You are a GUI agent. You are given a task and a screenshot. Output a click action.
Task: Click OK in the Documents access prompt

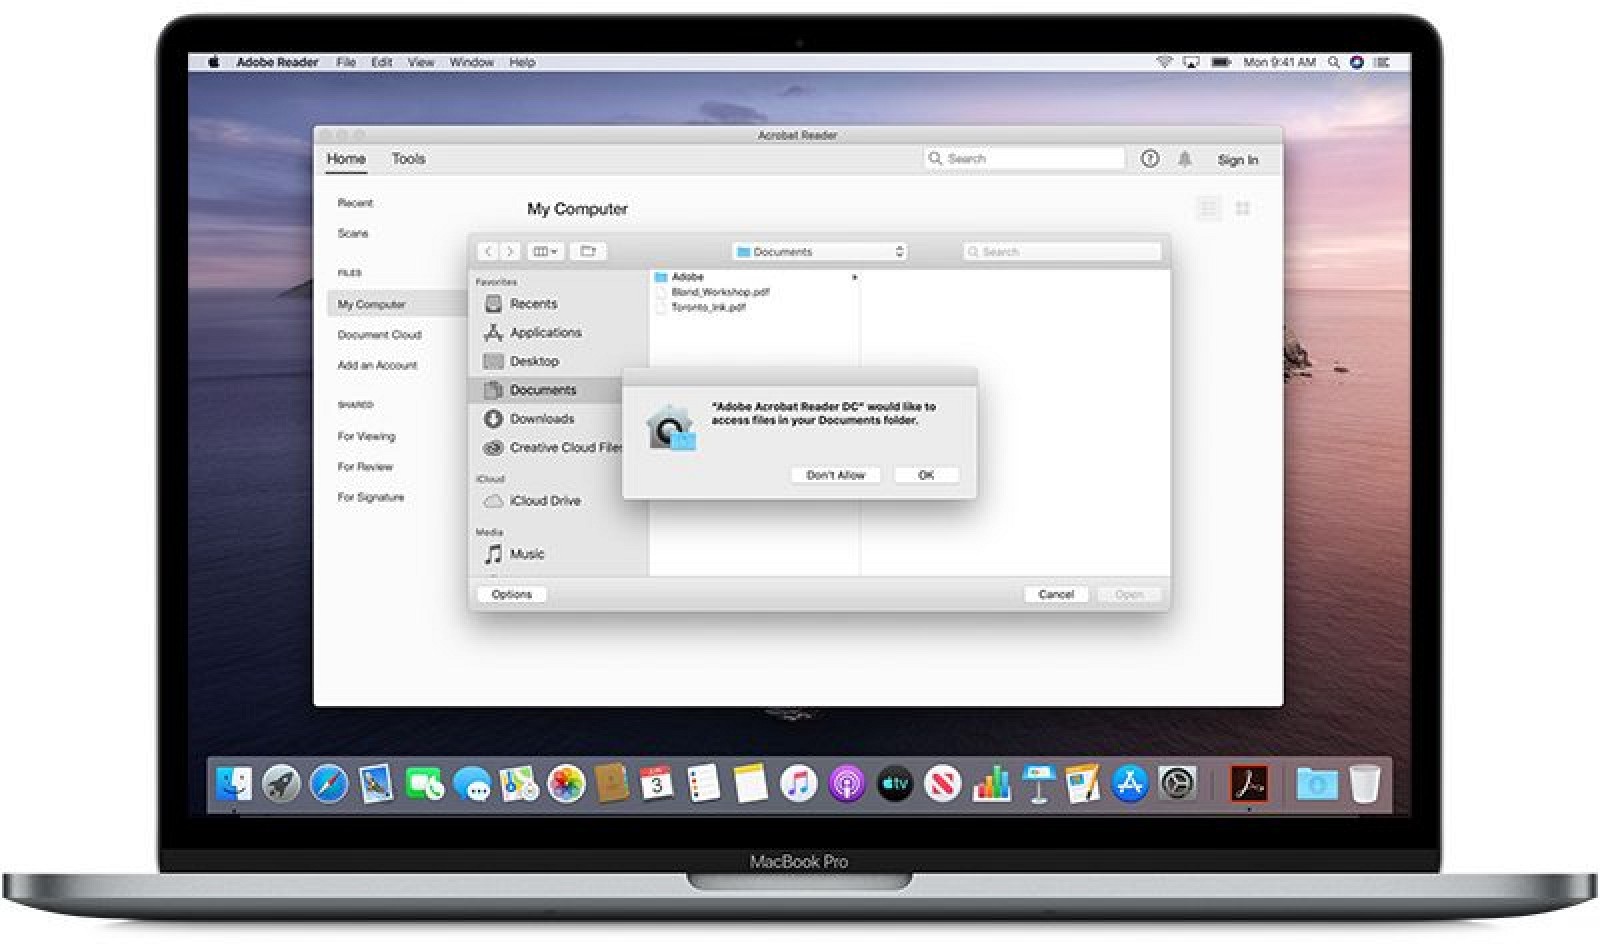[x=926, y=475]
